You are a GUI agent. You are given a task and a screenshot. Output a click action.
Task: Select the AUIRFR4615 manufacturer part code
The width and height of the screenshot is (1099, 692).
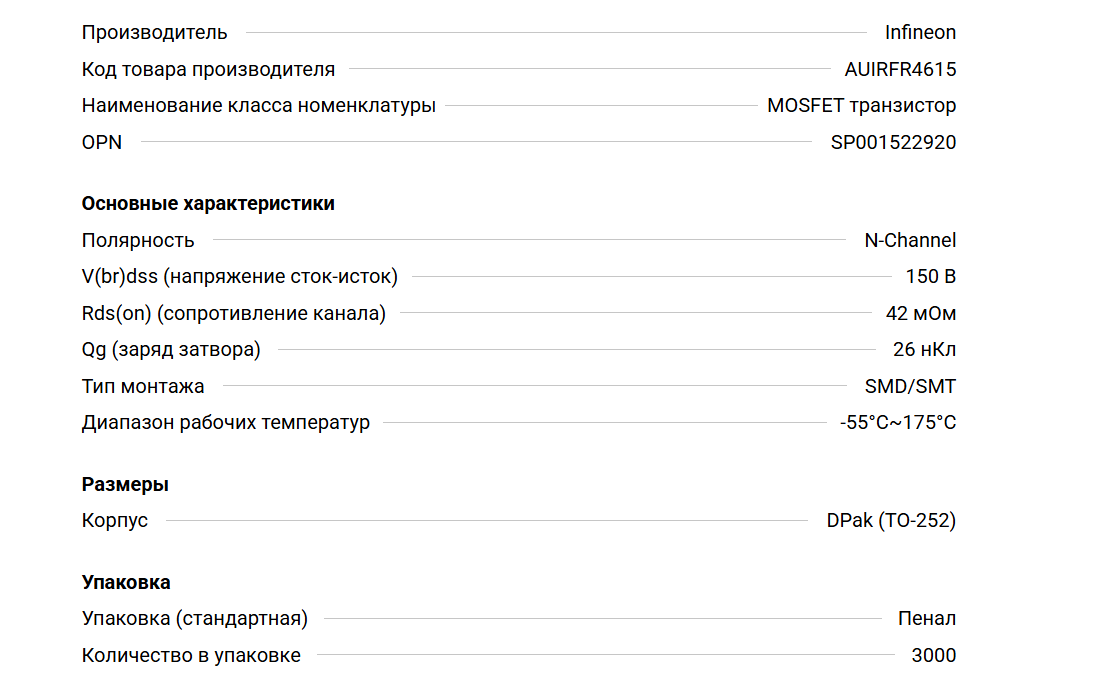(x=900, y=69)
